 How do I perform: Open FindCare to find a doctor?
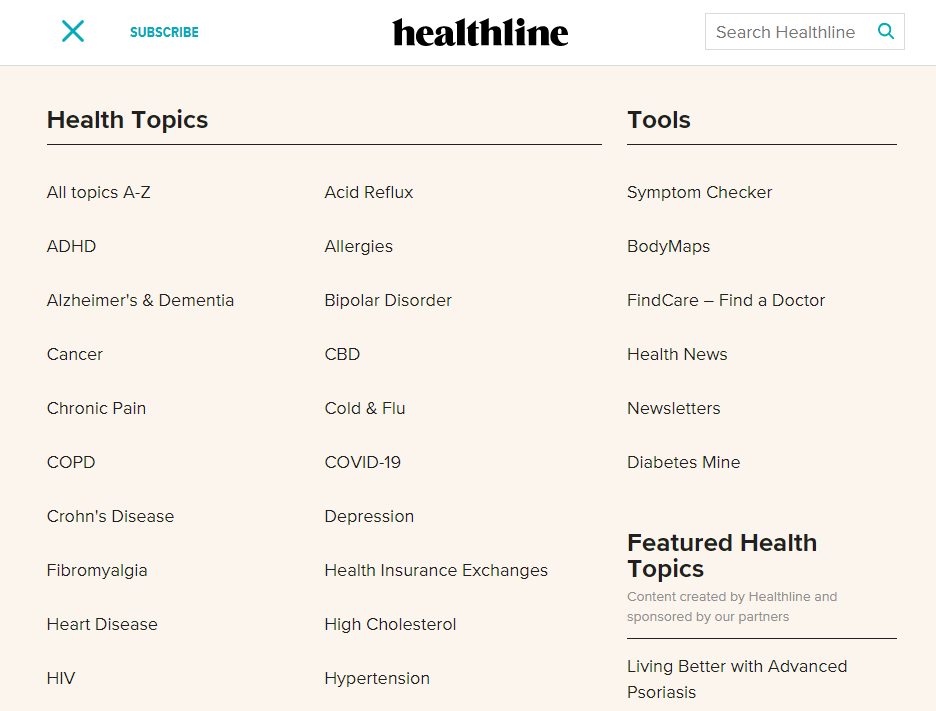(x=726, y=300)
